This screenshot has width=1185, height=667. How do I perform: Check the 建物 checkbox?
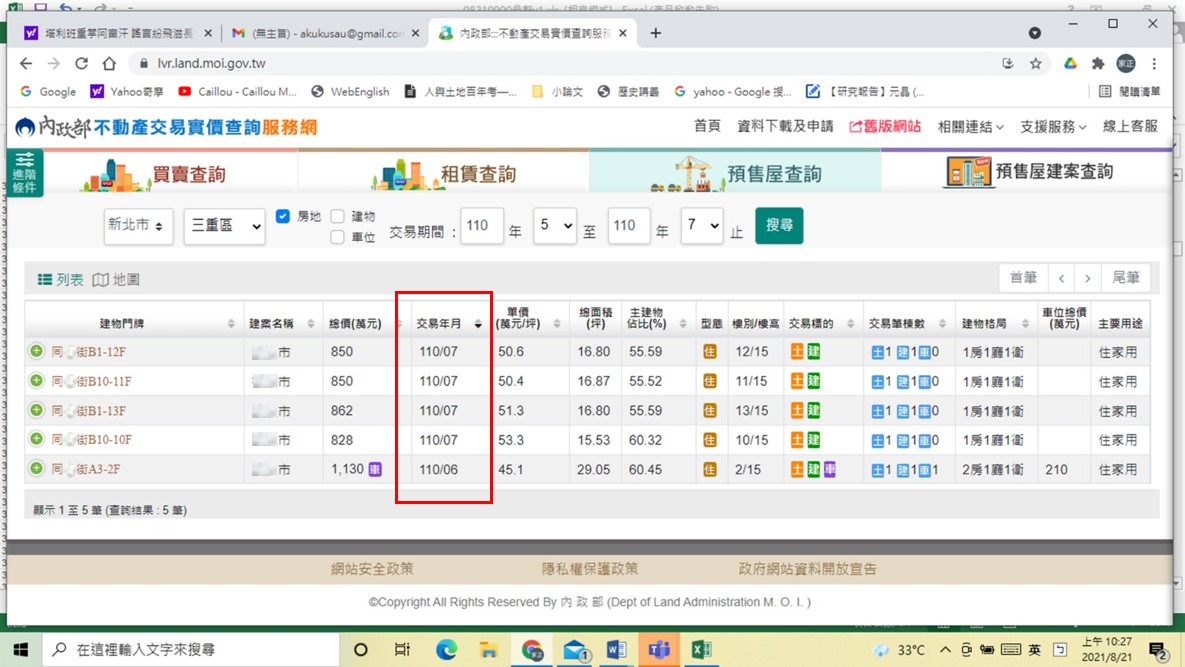[338, 216]
